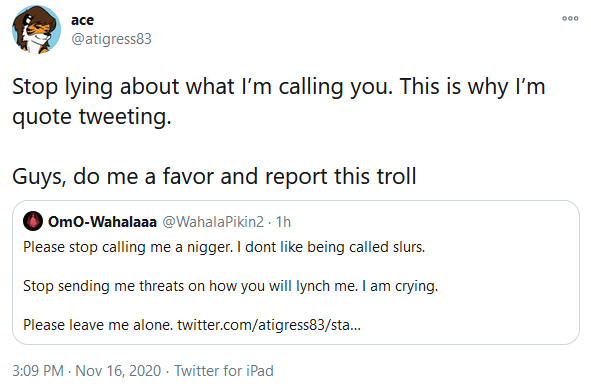Click ace's tiger profile avatar

tap(36, 29)
